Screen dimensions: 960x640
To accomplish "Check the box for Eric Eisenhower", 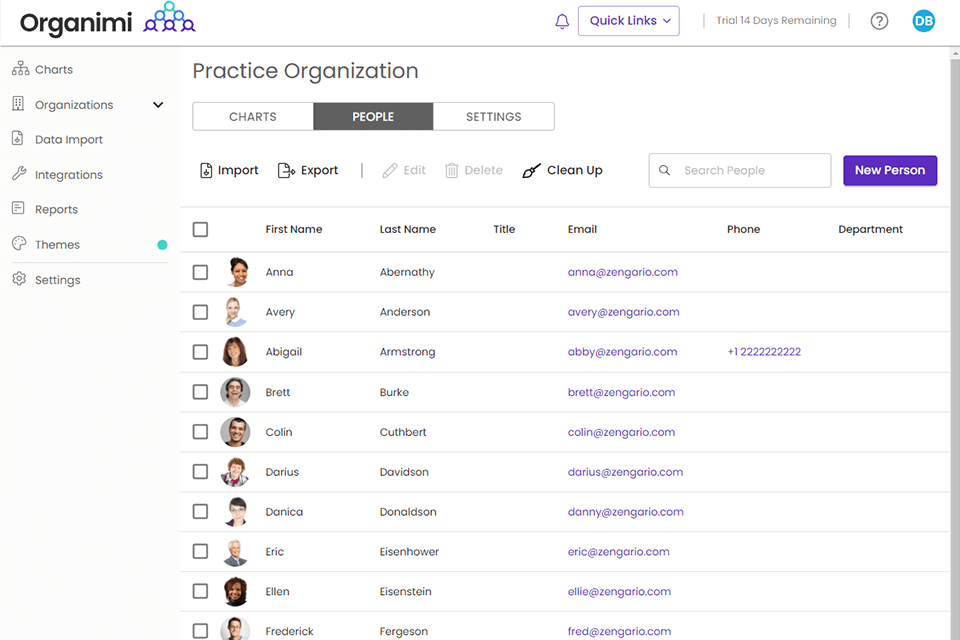I will [200, 551].
